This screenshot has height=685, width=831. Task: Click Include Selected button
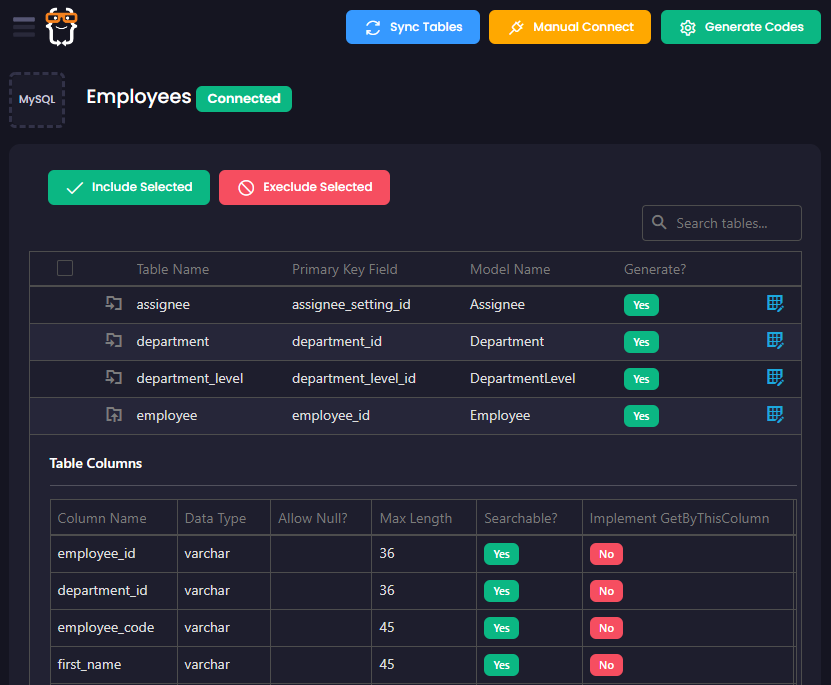[129, 187]
